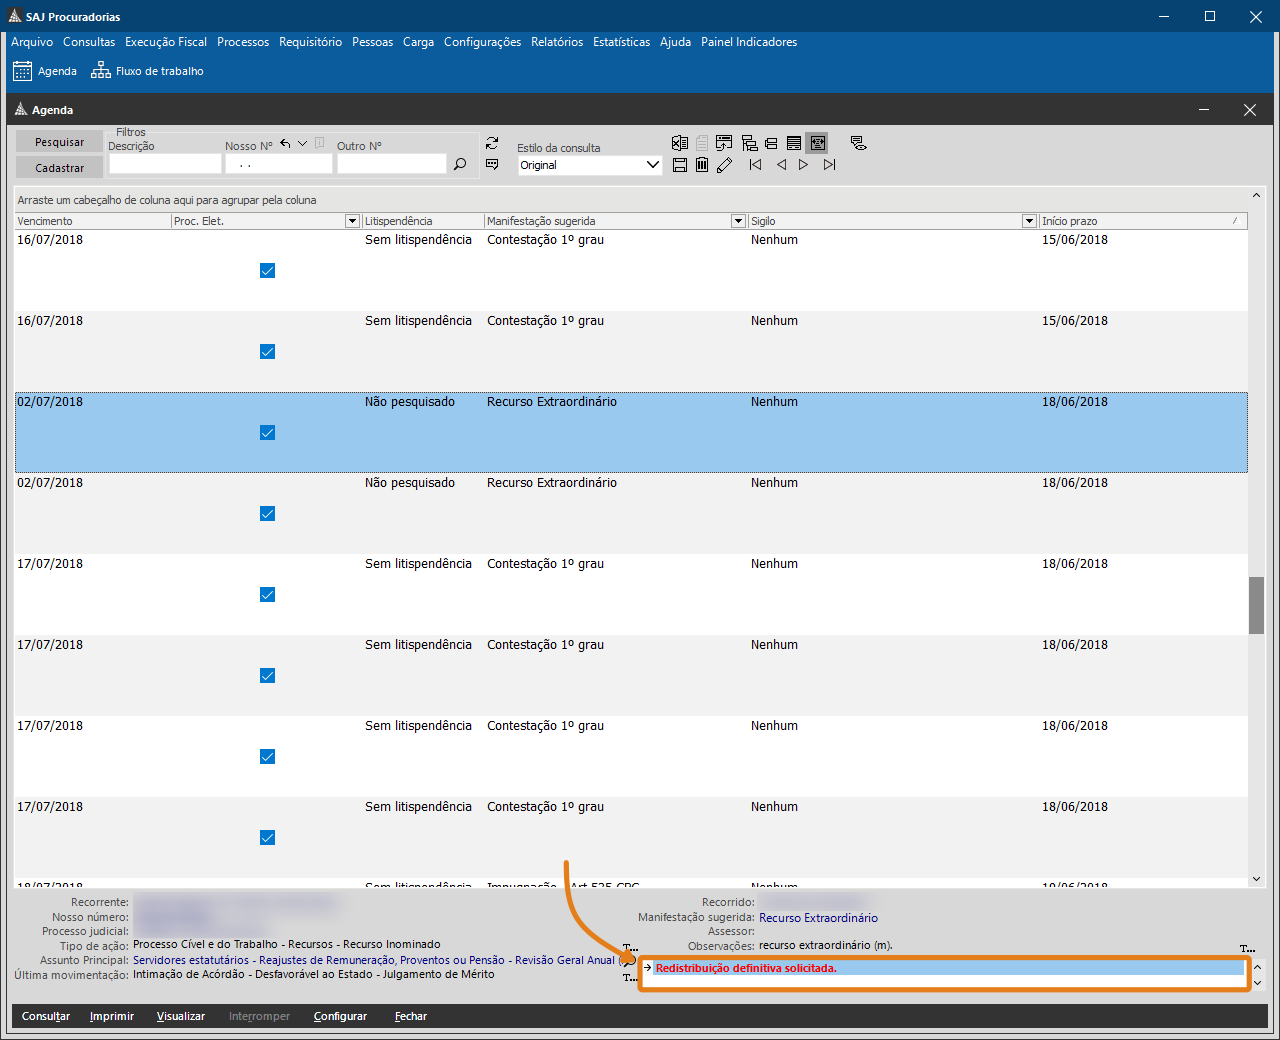
Task: Sort by the Vencimento column header
Action: click(x=93, y=221)
